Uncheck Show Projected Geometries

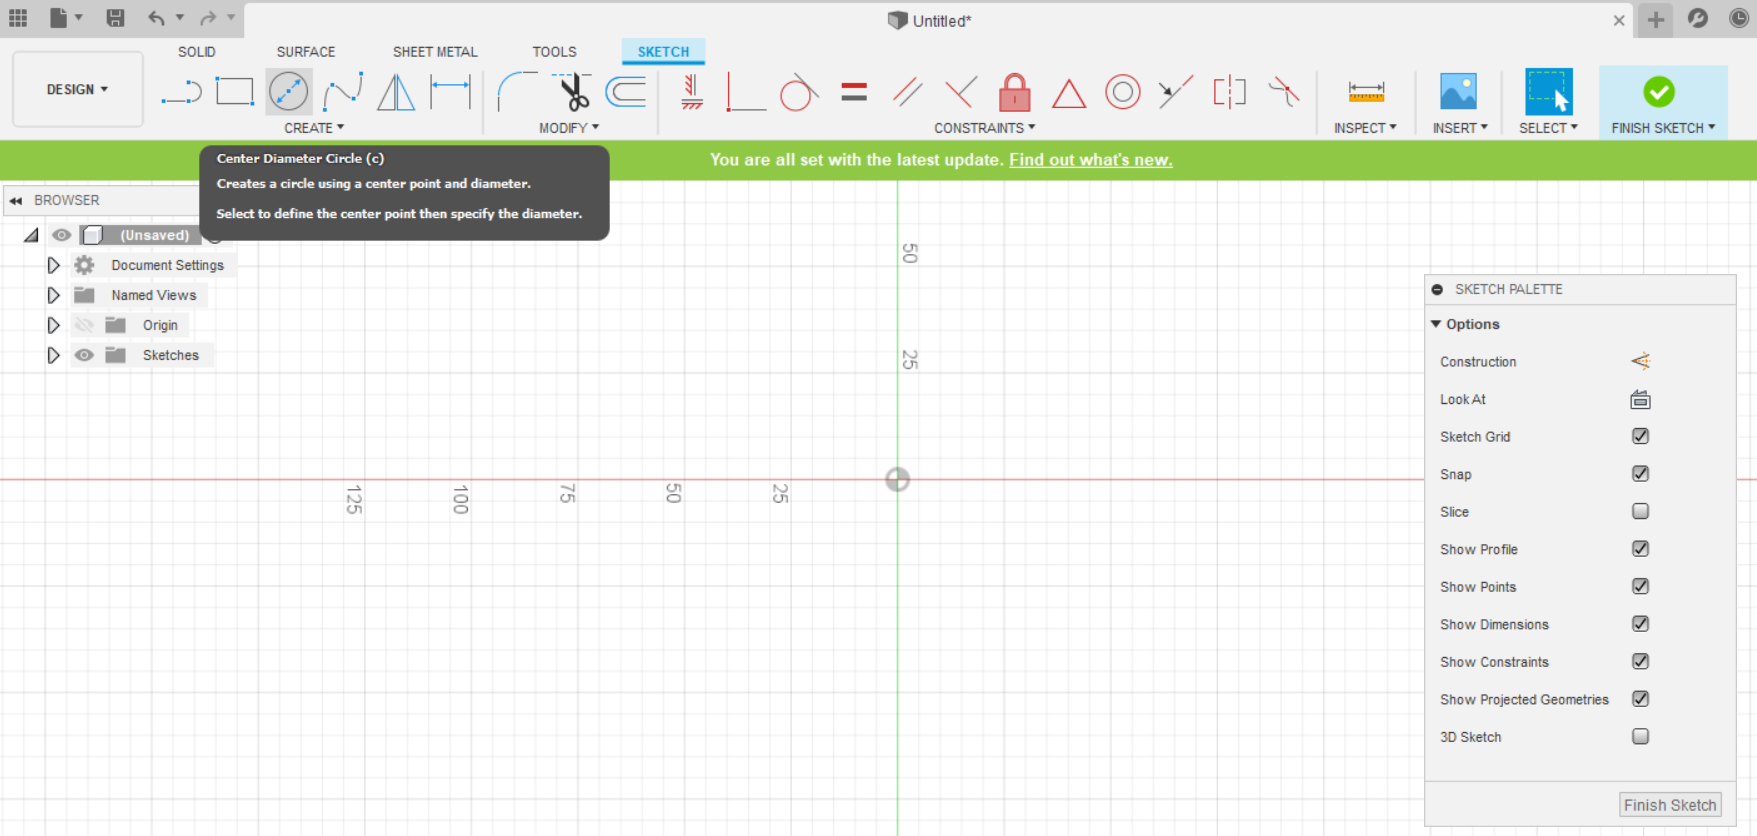pyautogui.click(x=1641, y=699)
